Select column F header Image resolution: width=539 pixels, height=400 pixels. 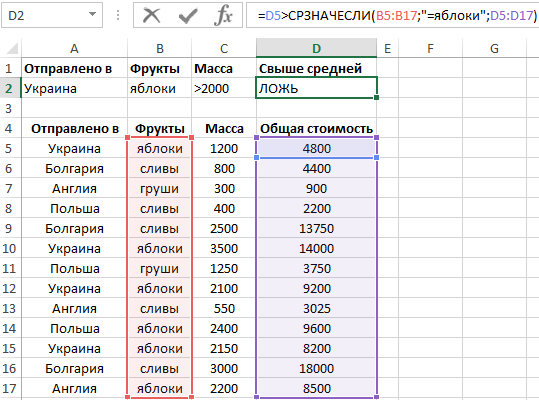(x=430, y=48)
